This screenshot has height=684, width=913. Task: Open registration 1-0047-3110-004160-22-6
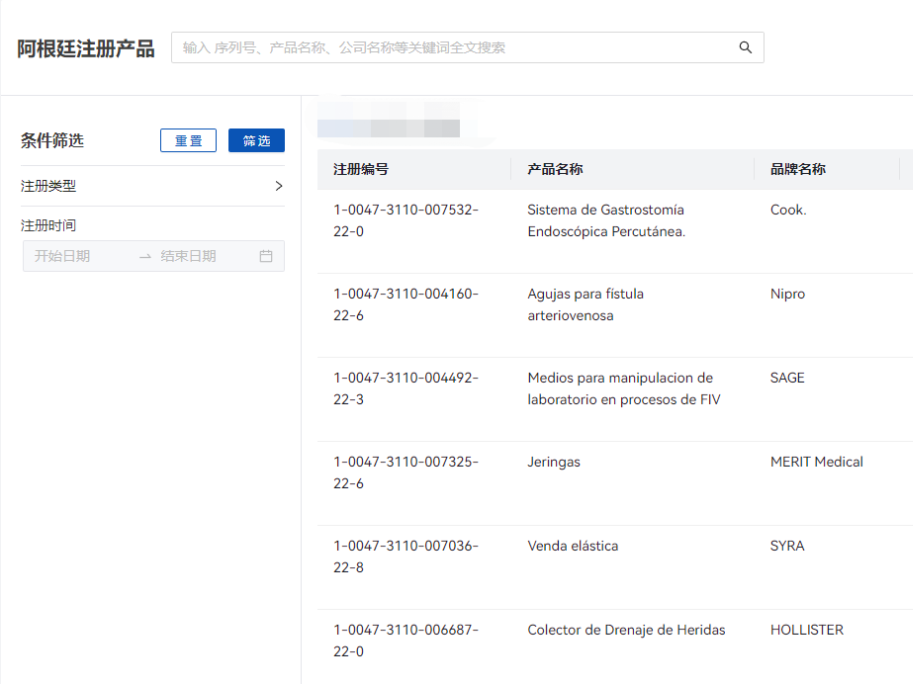(405, 304)
